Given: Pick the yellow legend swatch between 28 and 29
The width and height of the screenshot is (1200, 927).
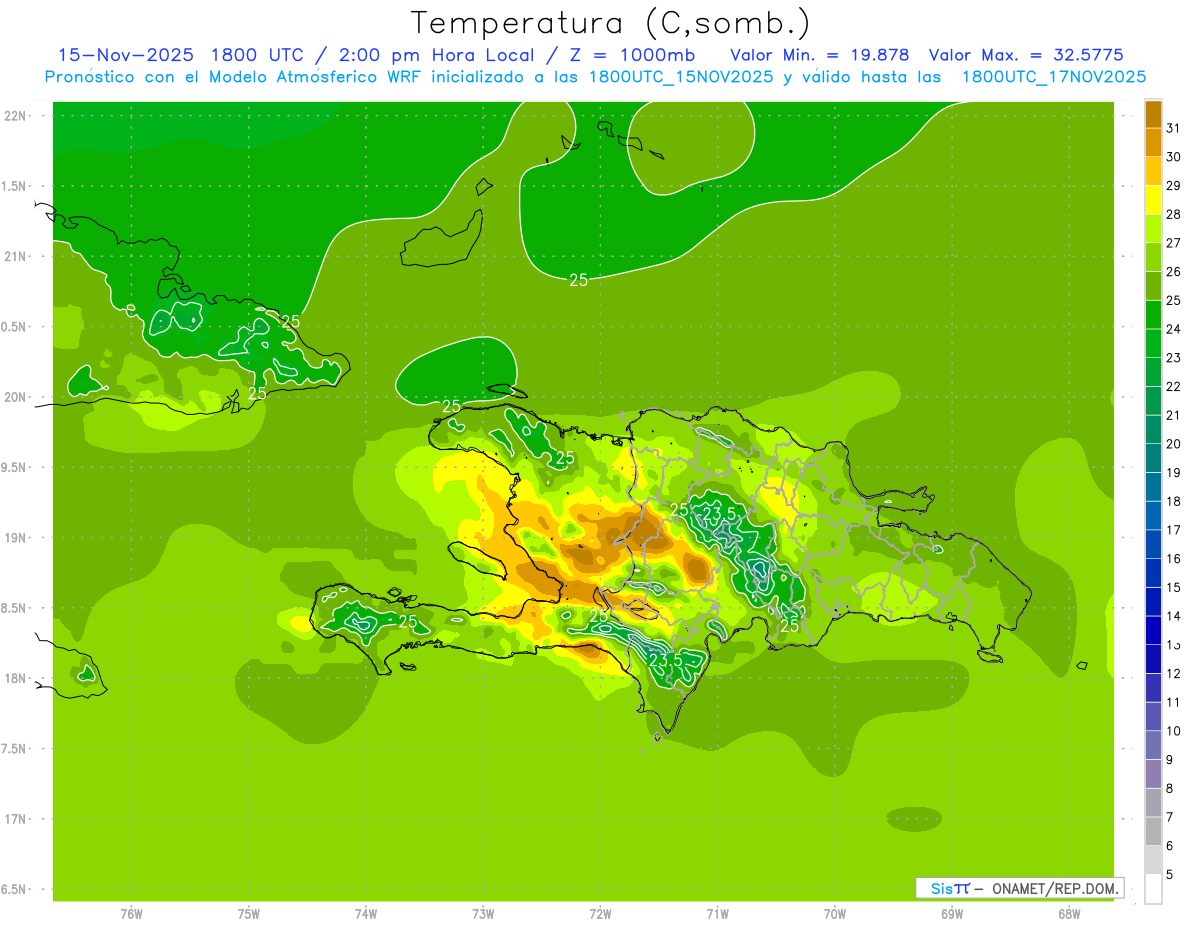Looking at the screenshot, I should click(1153, 200).
